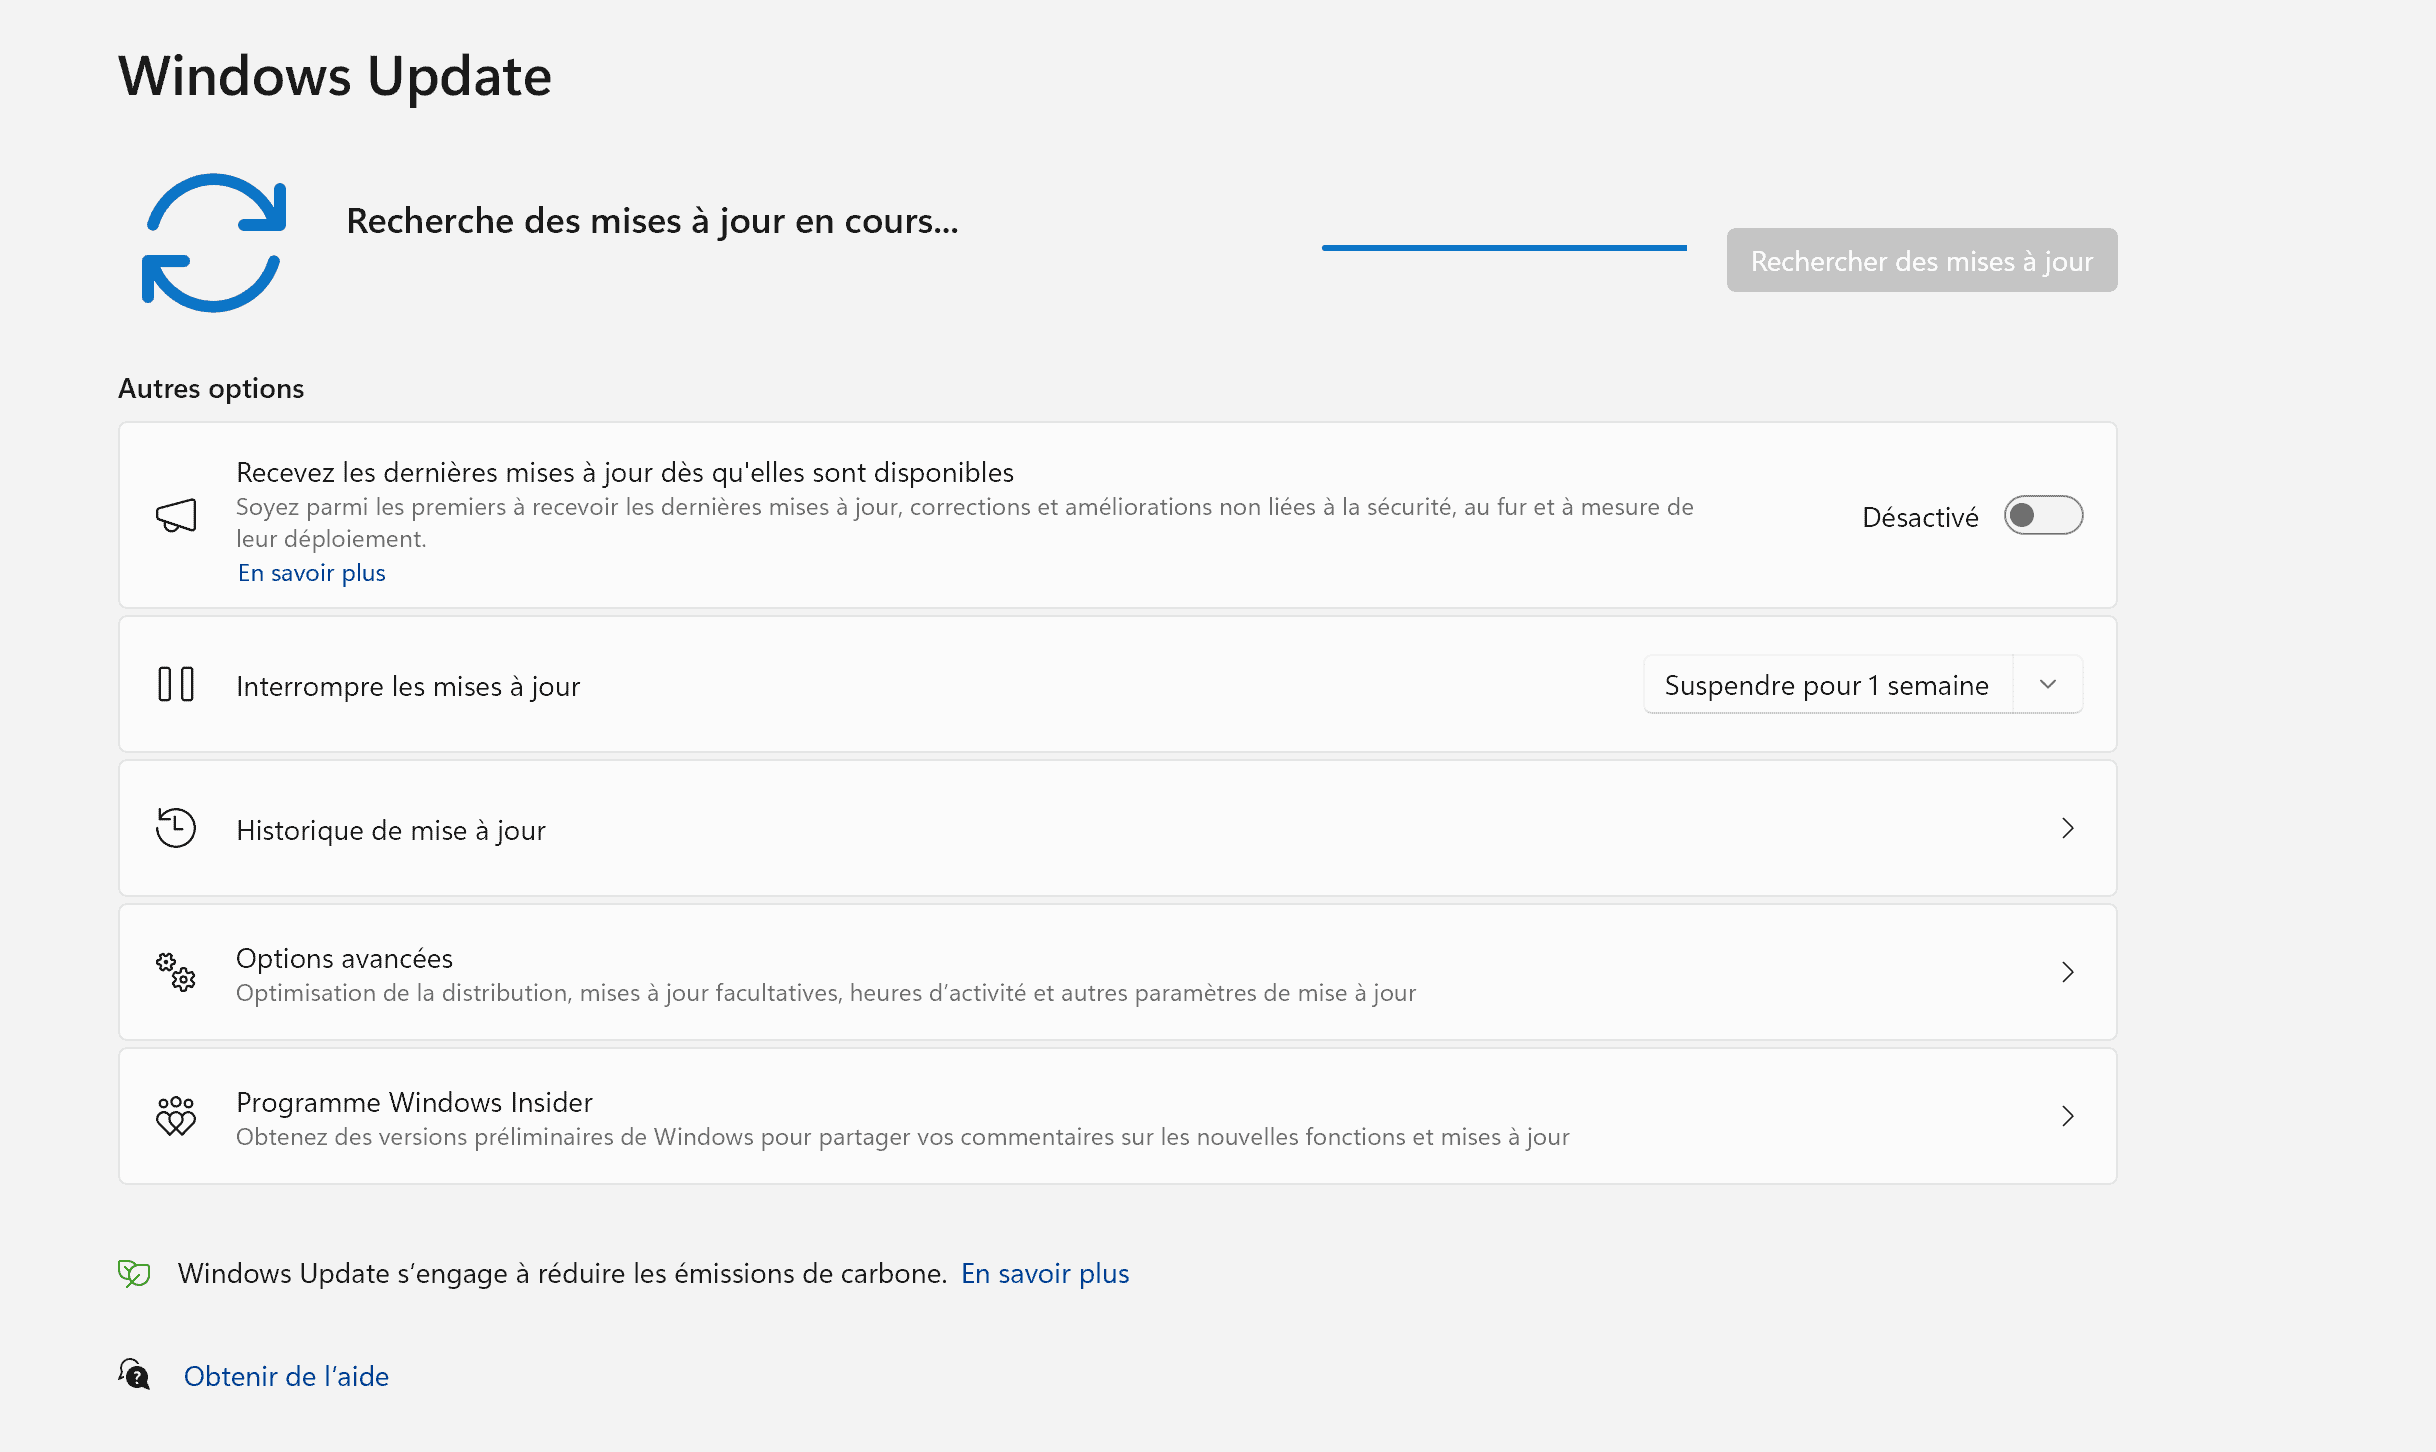Select the Historique de mise à jour row
The image size is (2436, 1452).
pyautogui.click(x=1118, y=828)
